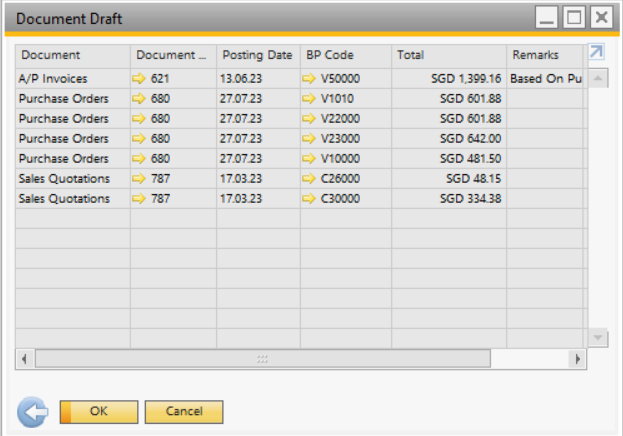Click the blue back arrow button
The width and height of the screenshot is (623, 436).
tap(33, 412)
